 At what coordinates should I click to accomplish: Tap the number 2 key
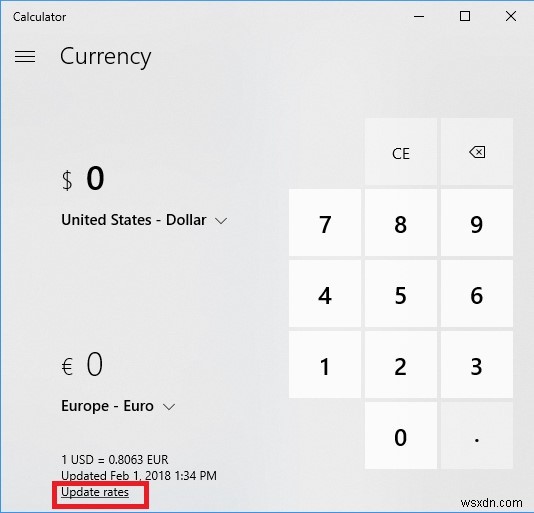click(x=401, y=364)
